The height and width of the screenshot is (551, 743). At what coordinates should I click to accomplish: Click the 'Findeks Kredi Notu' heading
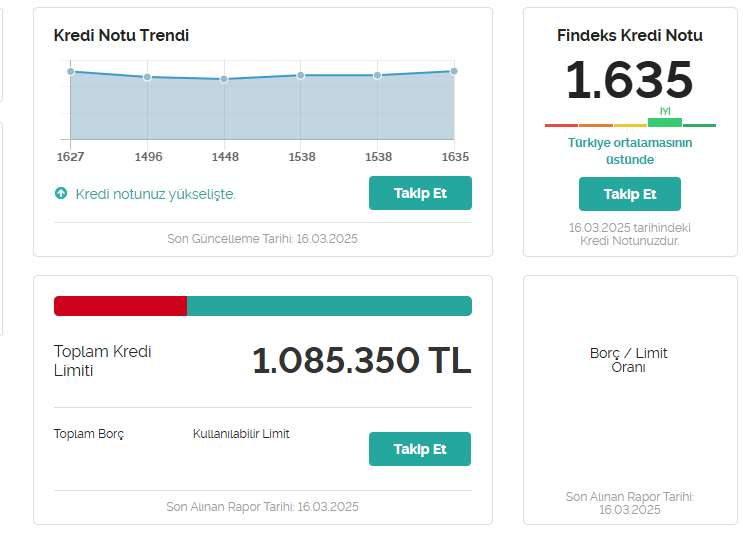[x=630, y=36]
